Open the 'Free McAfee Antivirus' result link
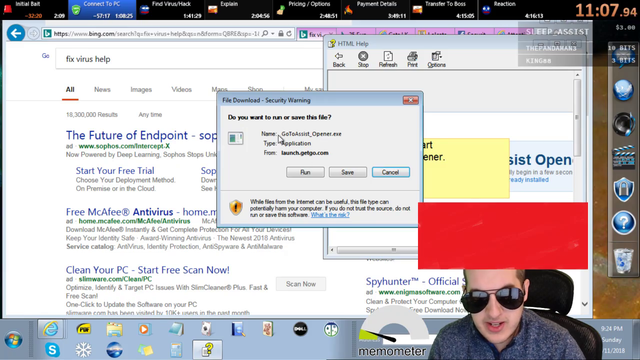The height and width of the screenshot is (360, 640). tap(141, 212)
